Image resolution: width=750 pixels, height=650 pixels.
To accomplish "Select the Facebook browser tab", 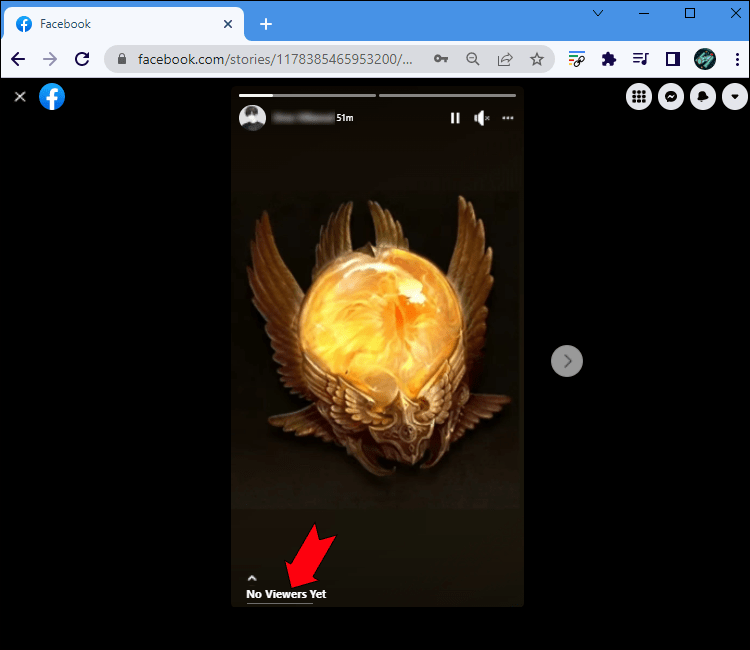I will [x=120, y=24].
